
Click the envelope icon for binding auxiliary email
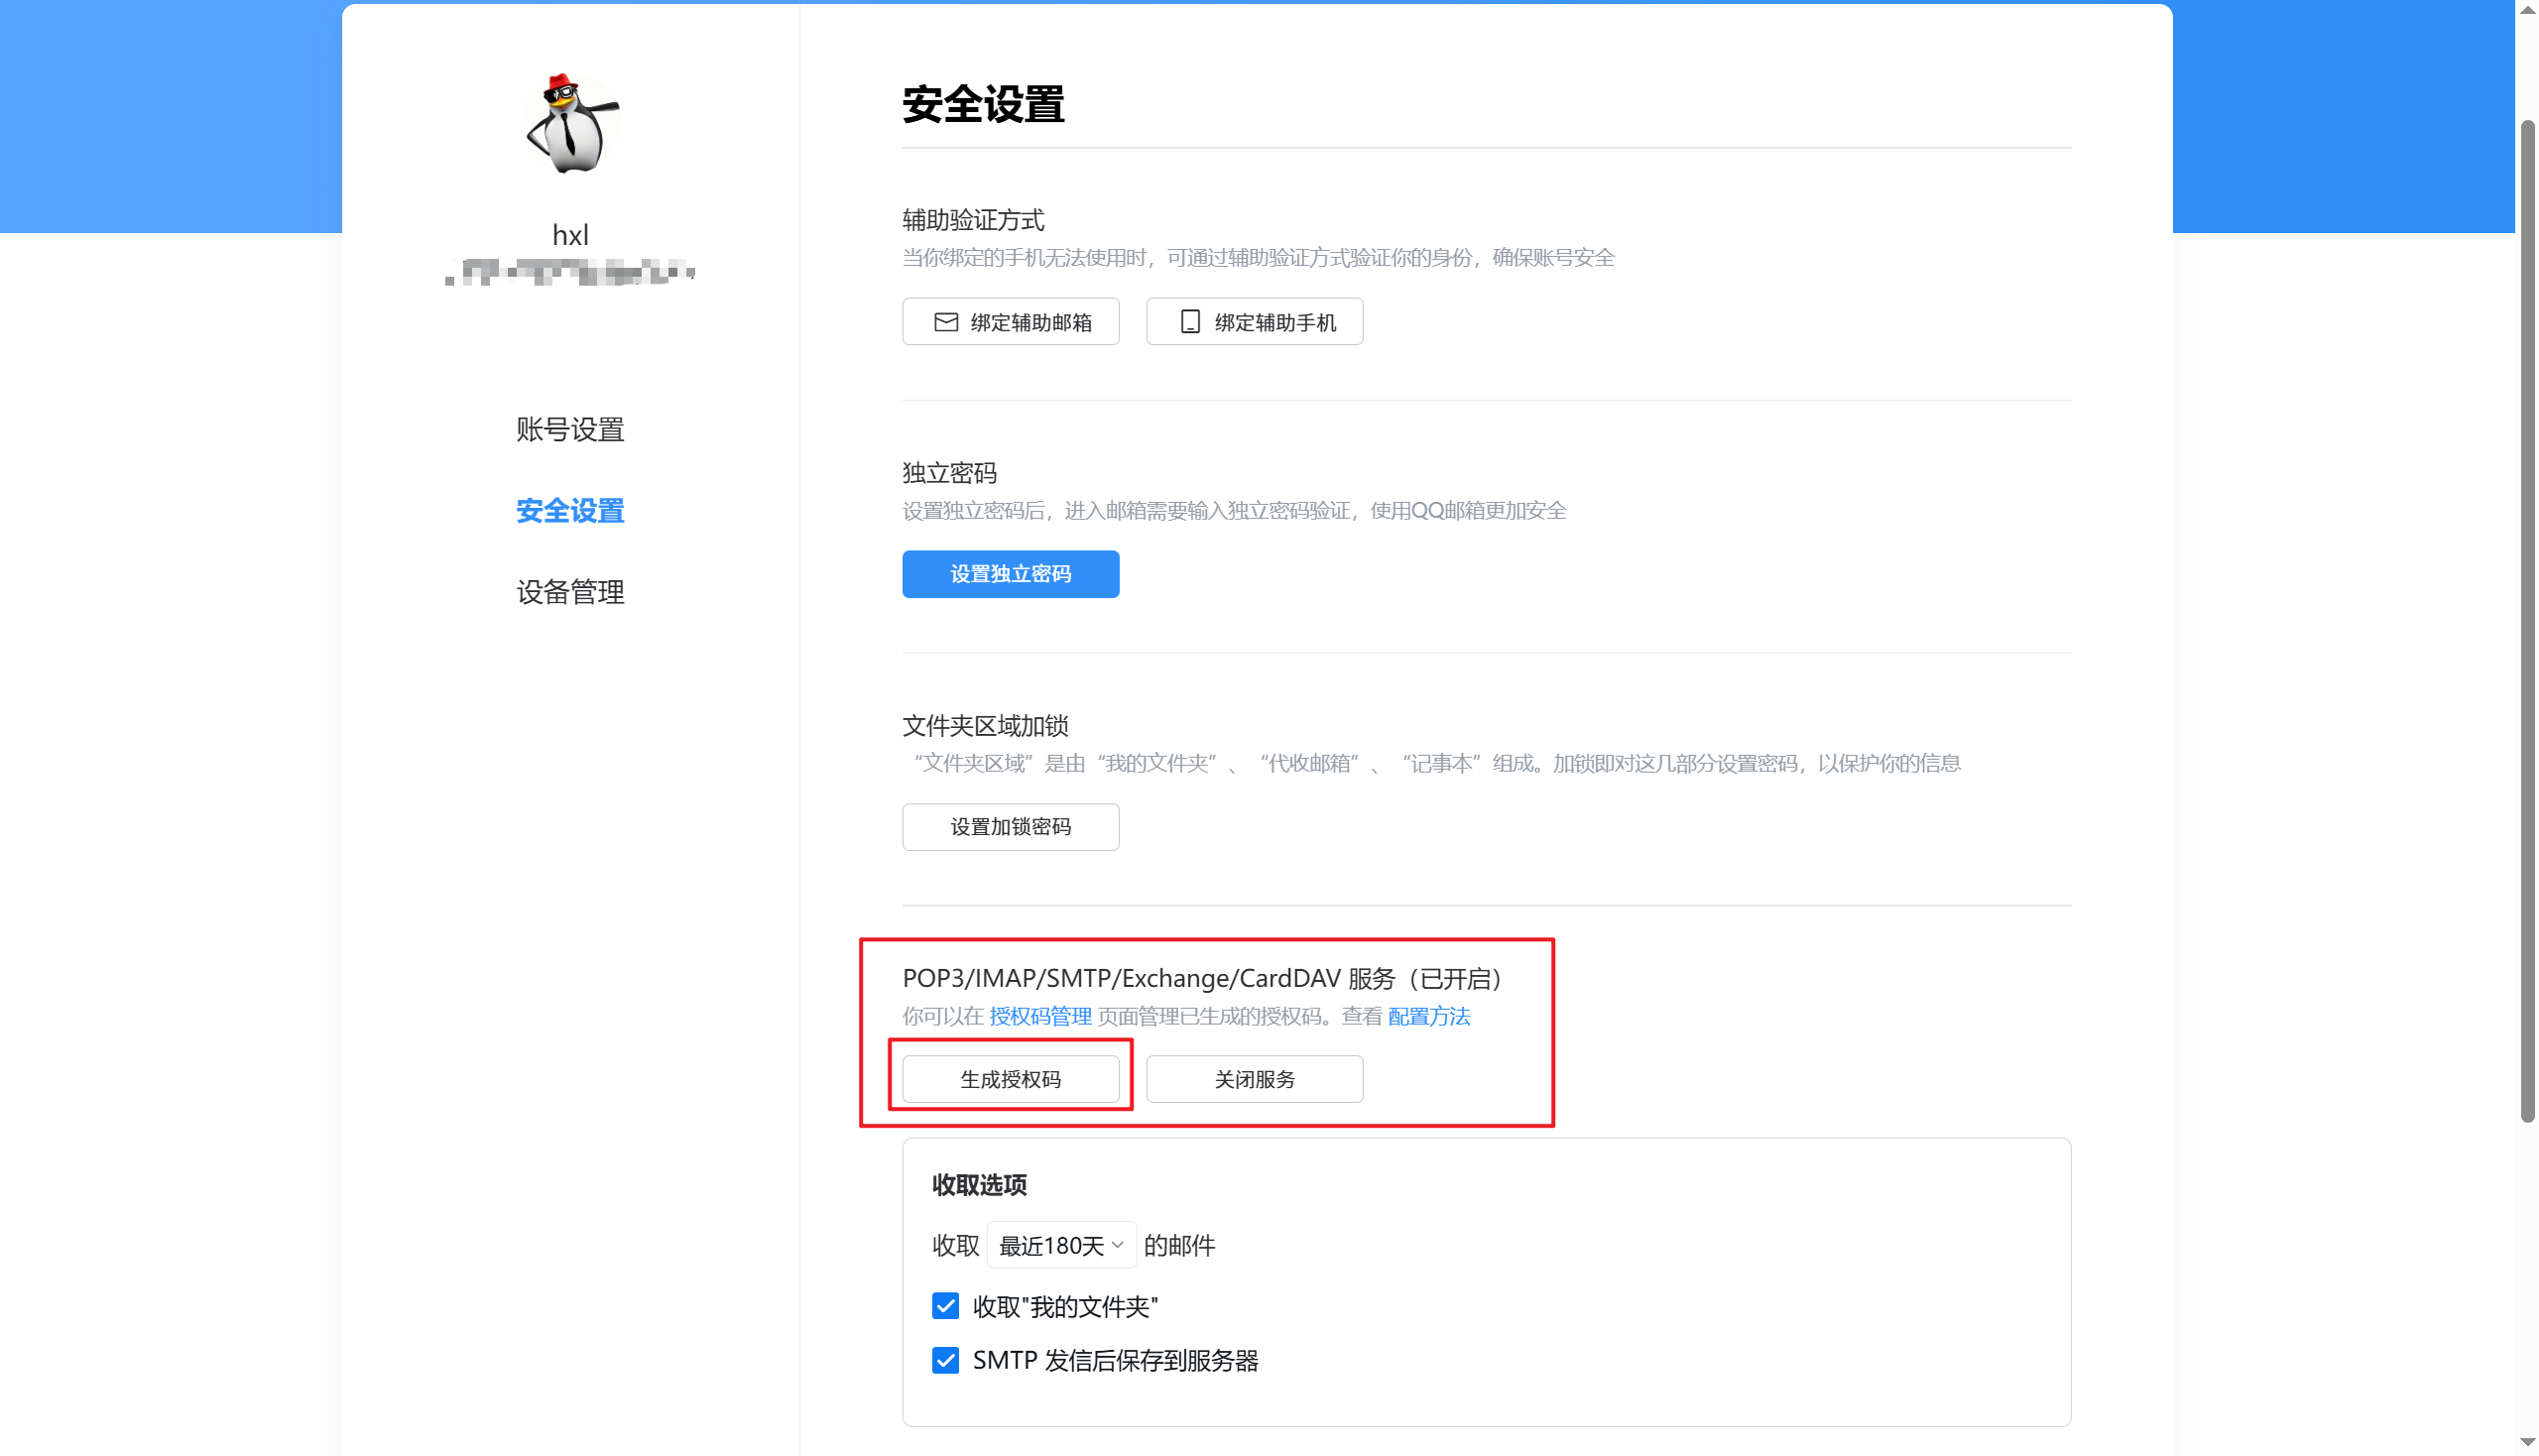click(x=945, y=322)
